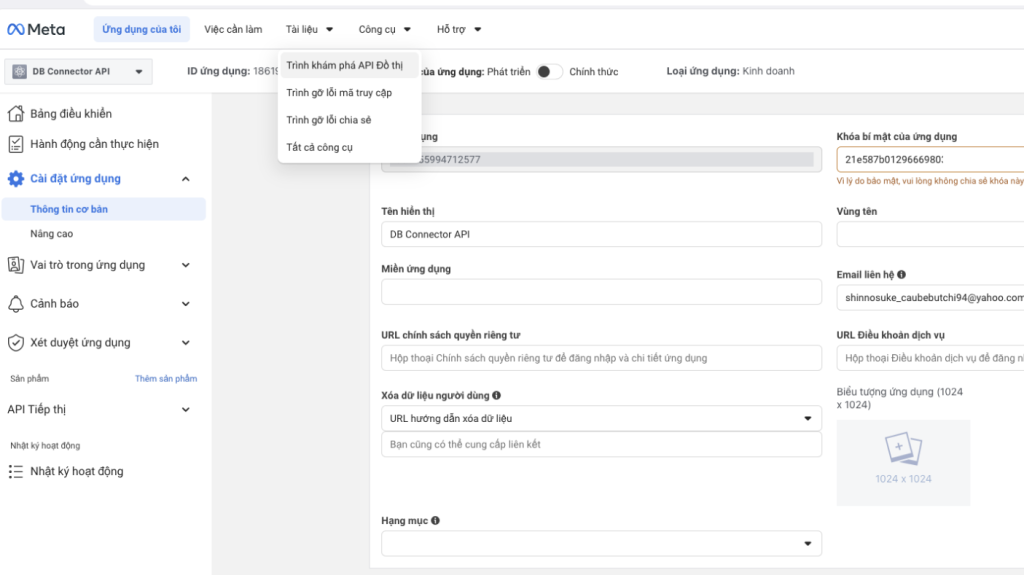Select Trình khám phá API Đồ thị
This screenshot has width=1024, height=575.
pyautogui.click(x=345, y=66)
